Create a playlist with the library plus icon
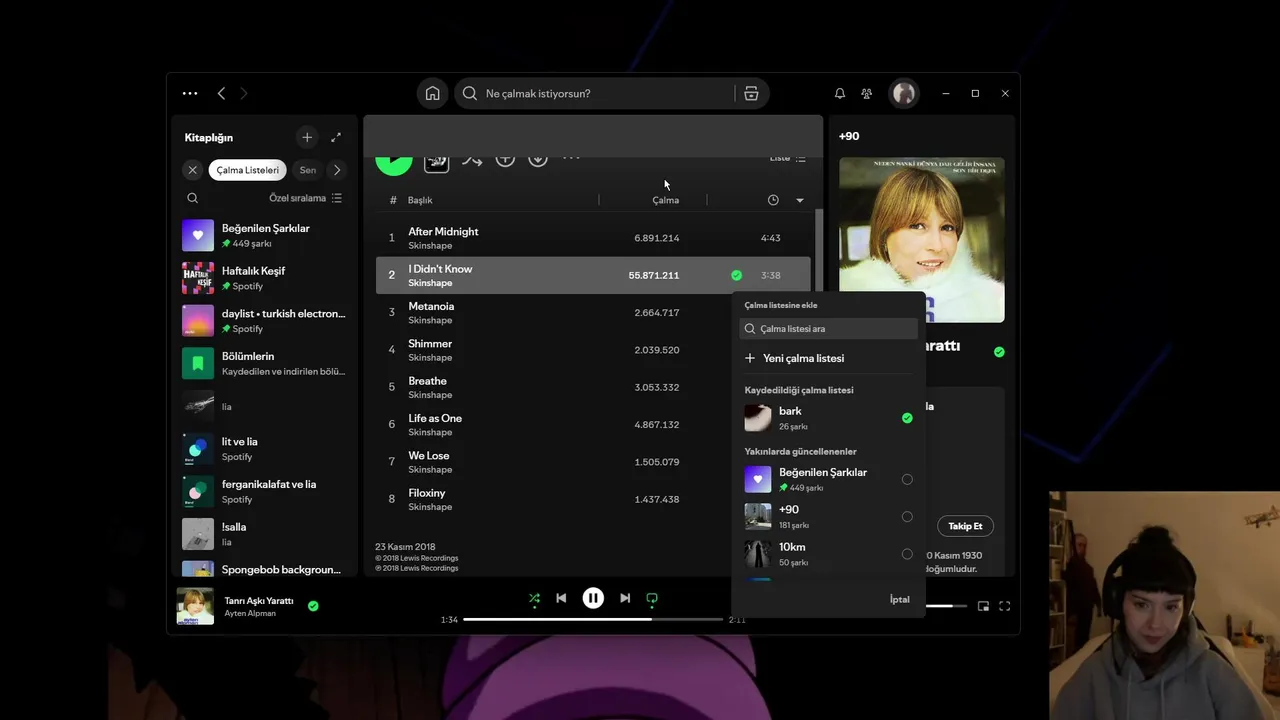This screenshot has width=1280, height=720. (x=307, y=137)
